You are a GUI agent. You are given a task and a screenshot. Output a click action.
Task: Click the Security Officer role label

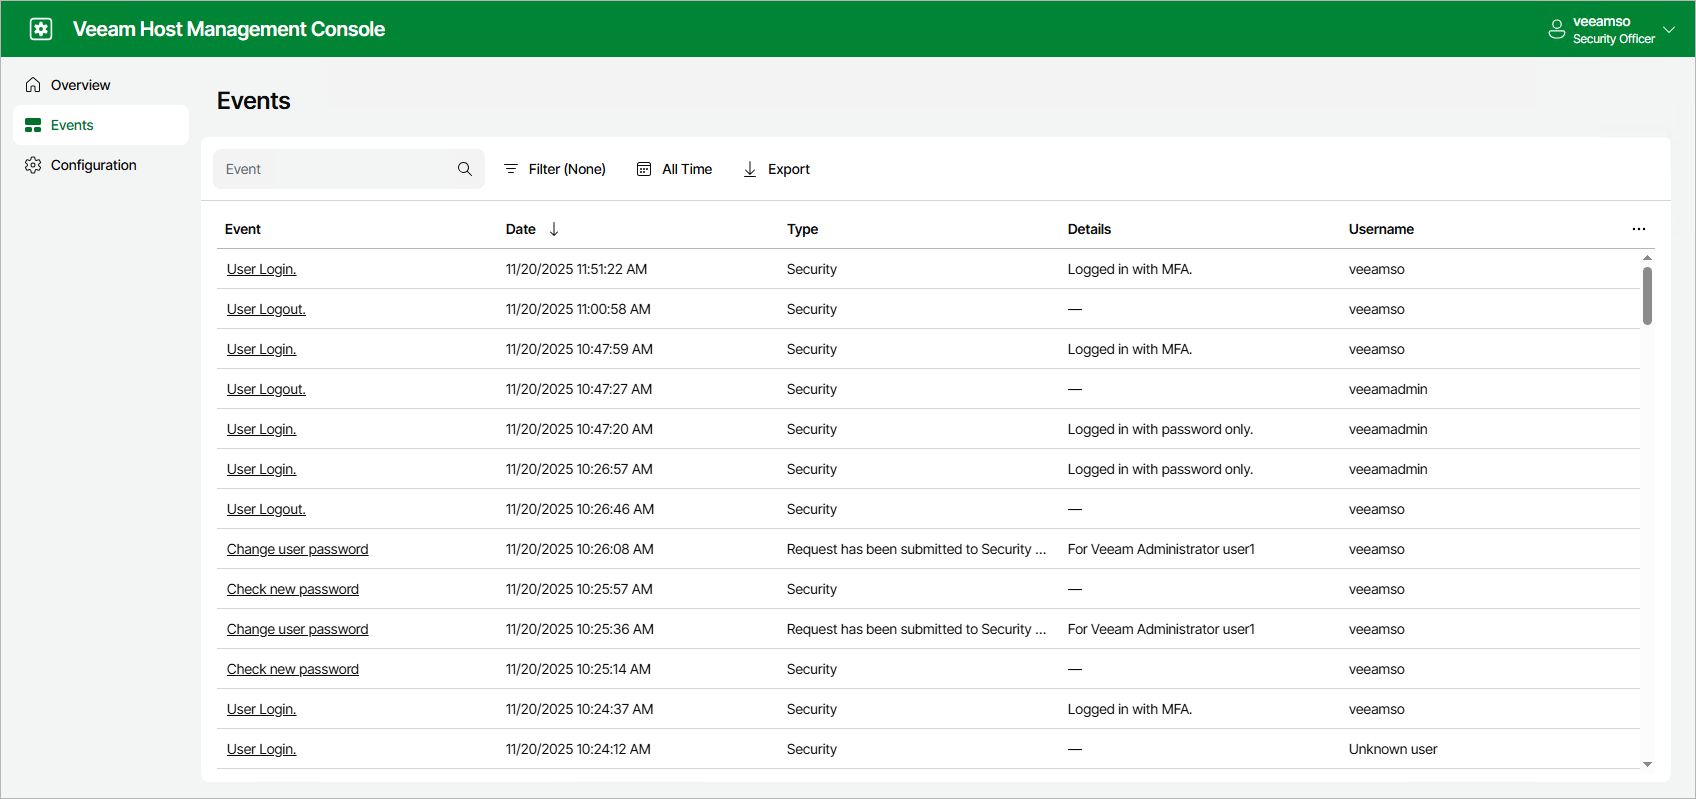point(1613,39)
